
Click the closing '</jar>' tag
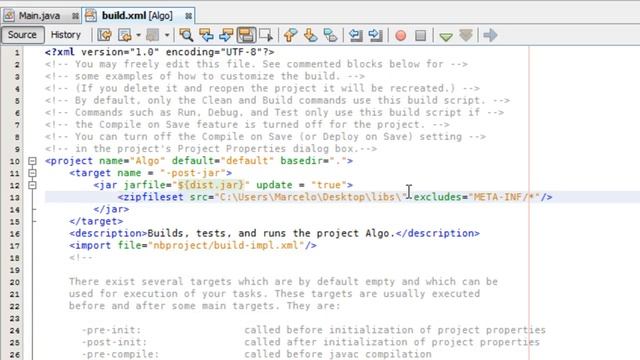point(111,209)
